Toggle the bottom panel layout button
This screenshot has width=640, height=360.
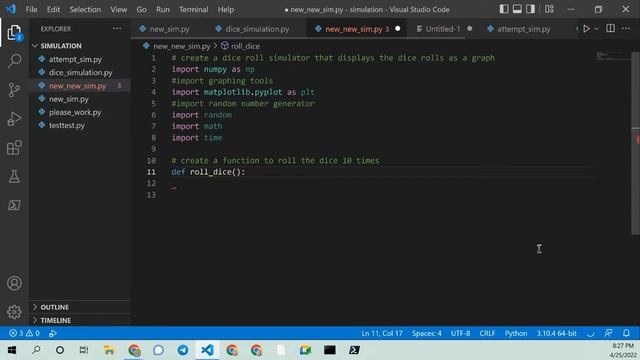[x=517, y=9]
